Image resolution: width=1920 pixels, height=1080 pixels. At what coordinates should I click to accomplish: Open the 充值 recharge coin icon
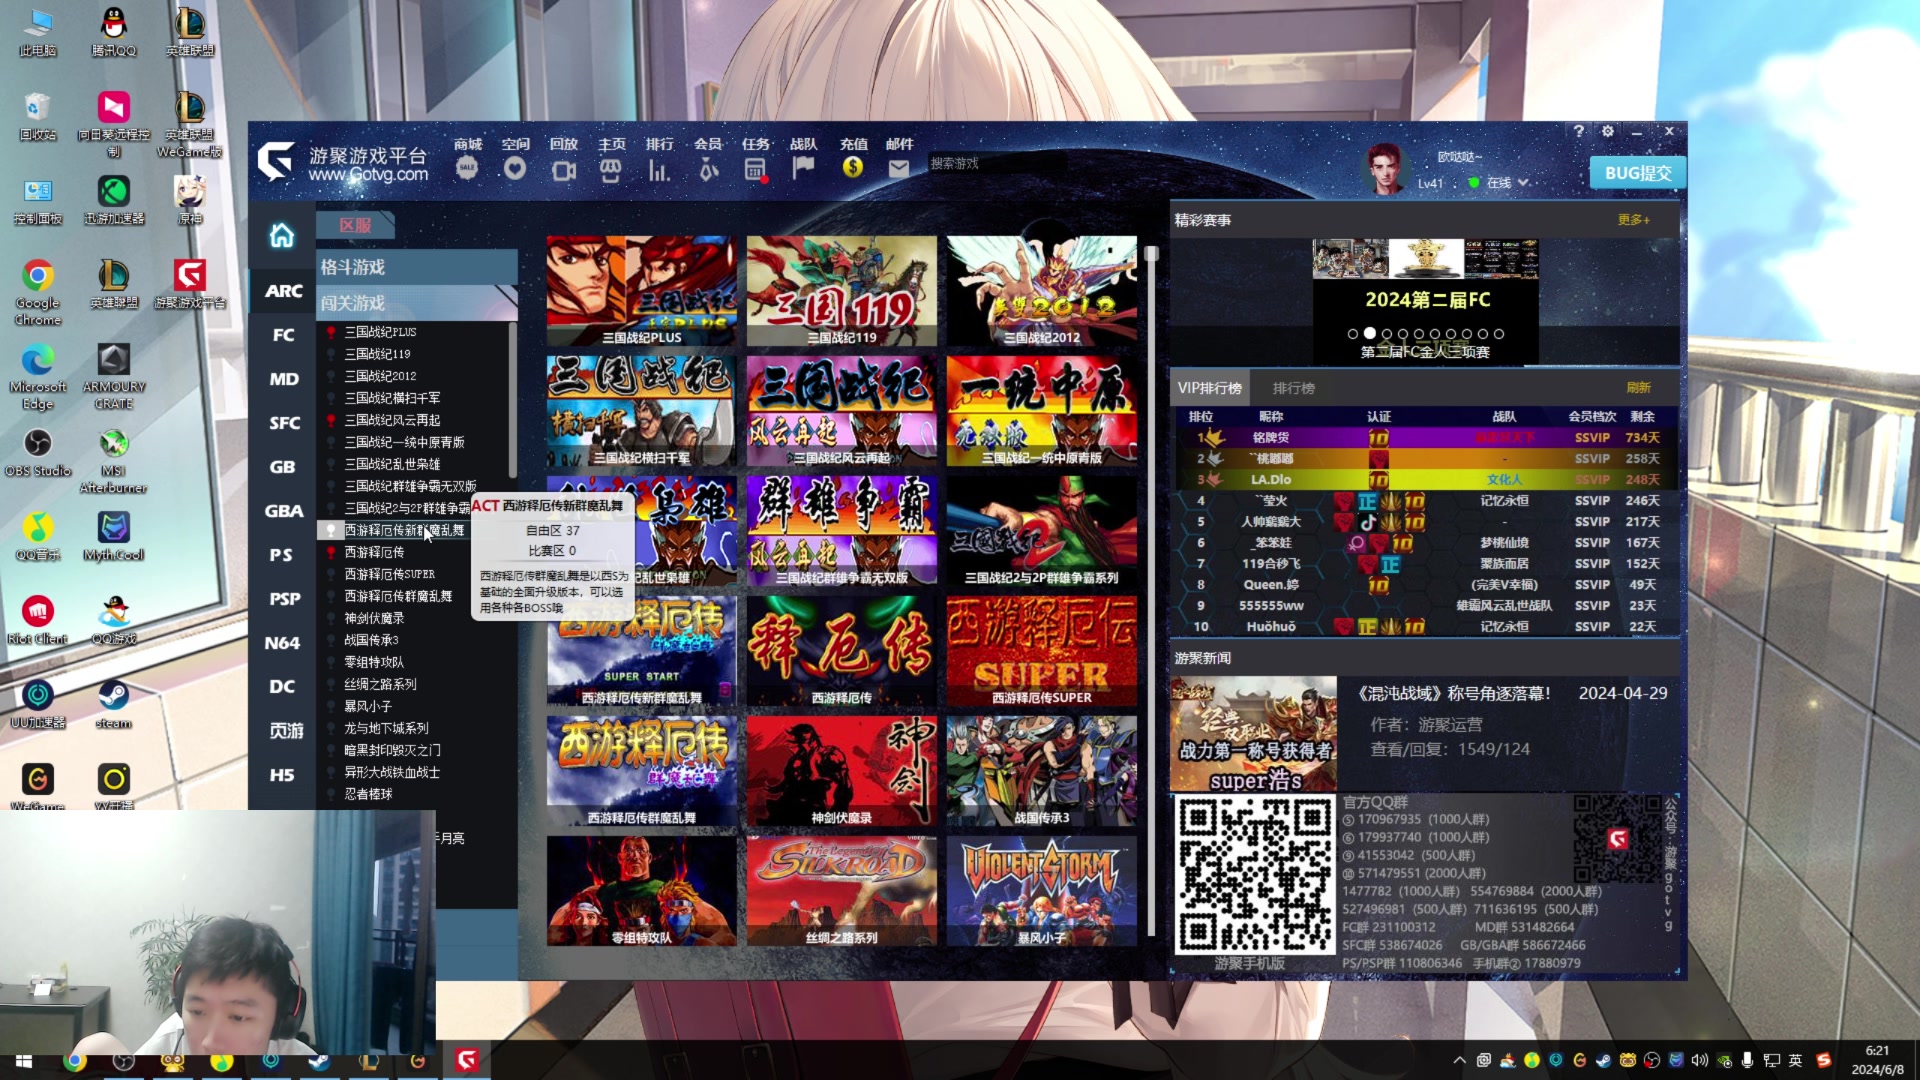point(853,168)
